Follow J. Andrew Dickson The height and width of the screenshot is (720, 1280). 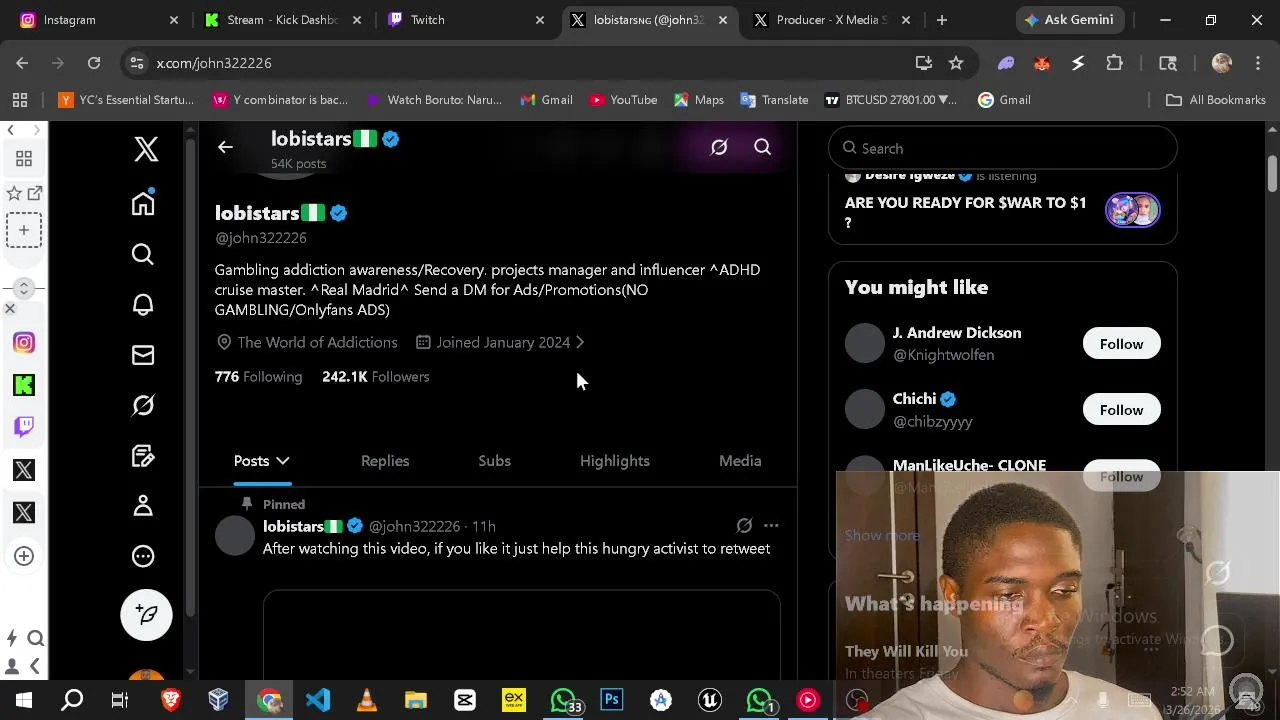pos(1121,344)
